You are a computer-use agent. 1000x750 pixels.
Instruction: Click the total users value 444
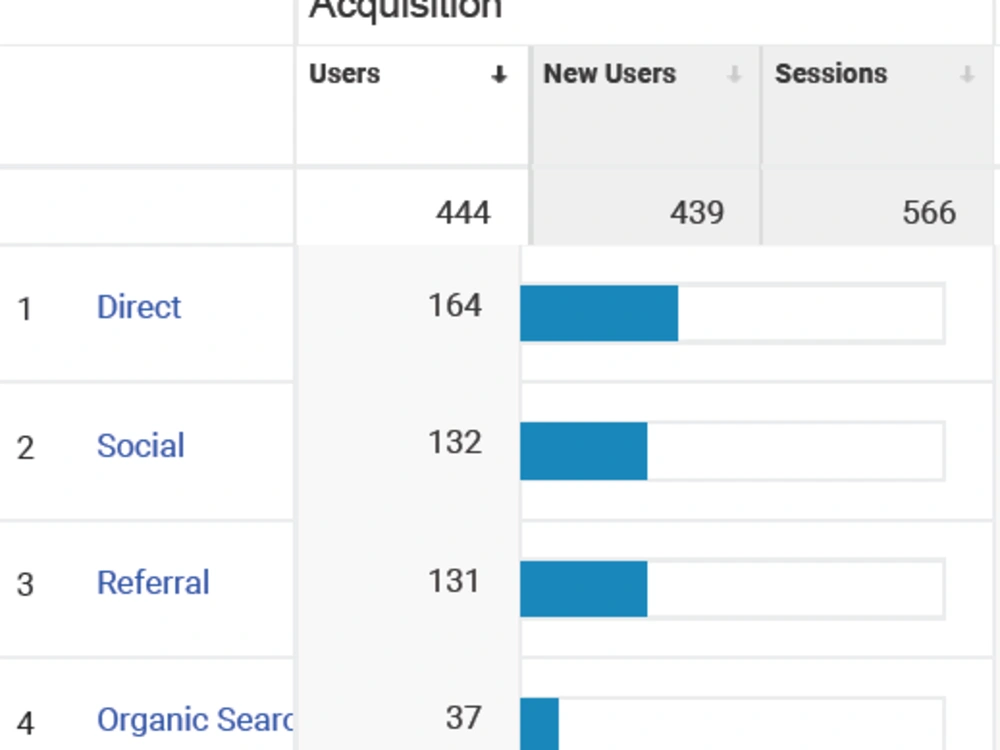pos(463,212)
